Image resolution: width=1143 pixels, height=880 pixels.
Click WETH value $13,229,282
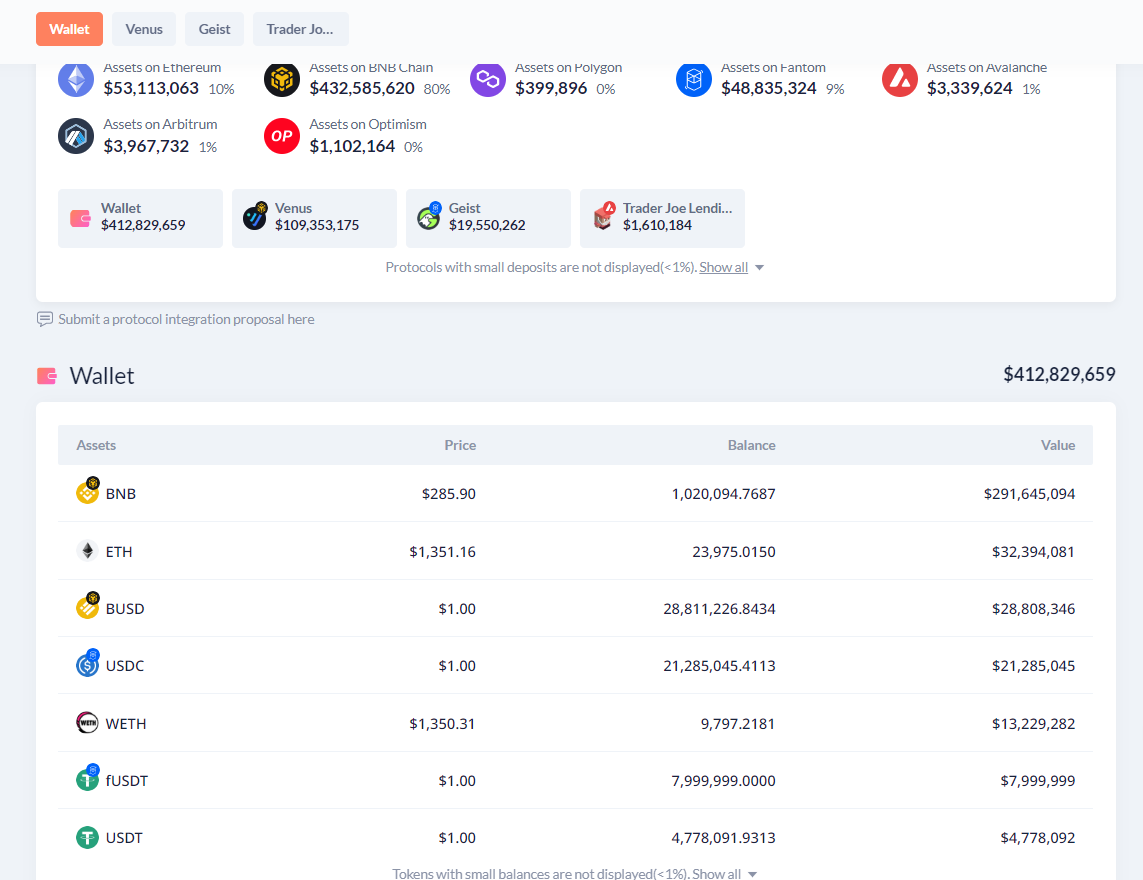click(x=1034, y=724)
